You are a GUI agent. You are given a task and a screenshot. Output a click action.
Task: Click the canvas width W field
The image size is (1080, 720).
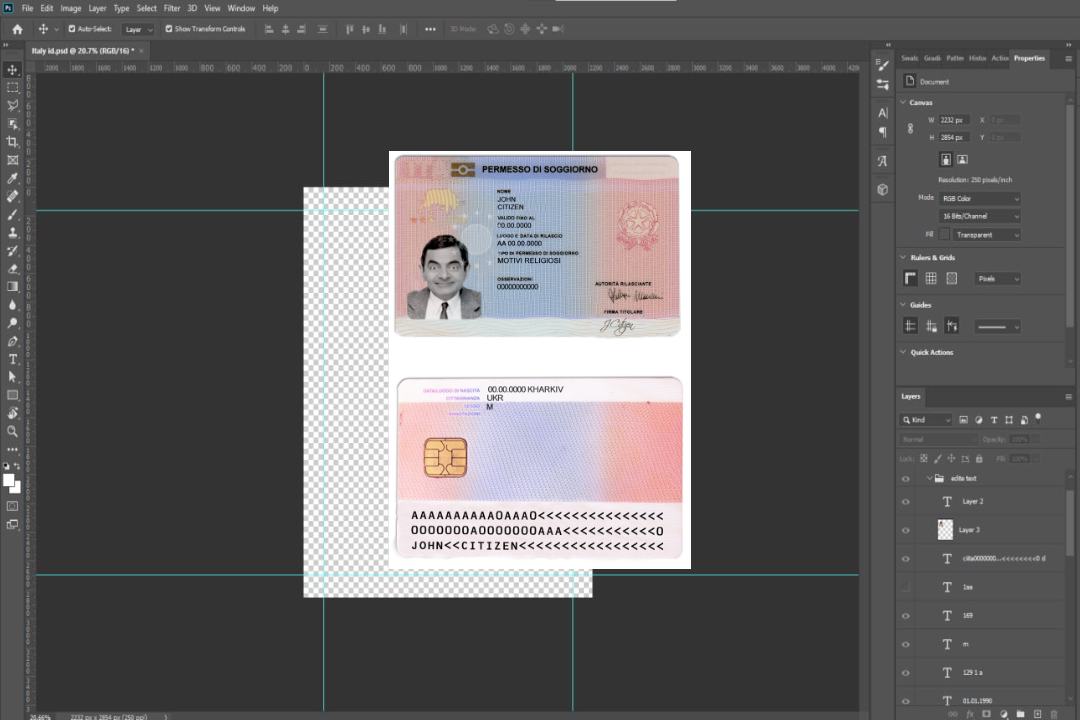(955, 120)
